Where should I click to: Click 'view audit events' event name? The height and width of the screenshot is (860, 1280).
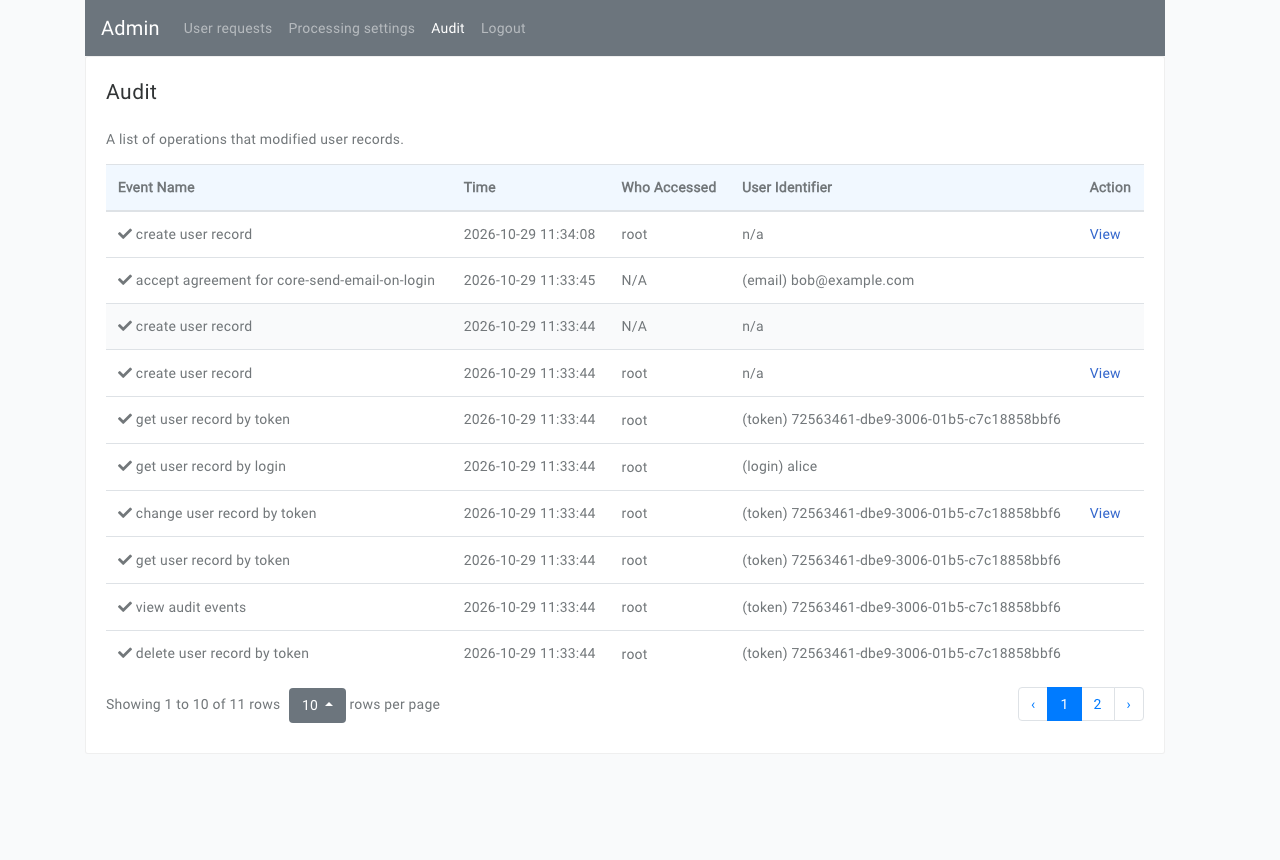point(191,607)
